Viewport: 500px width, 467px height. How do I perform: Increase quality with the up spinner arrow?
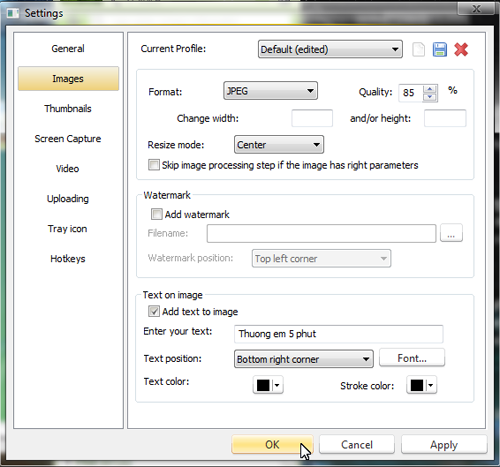(430, 89)
